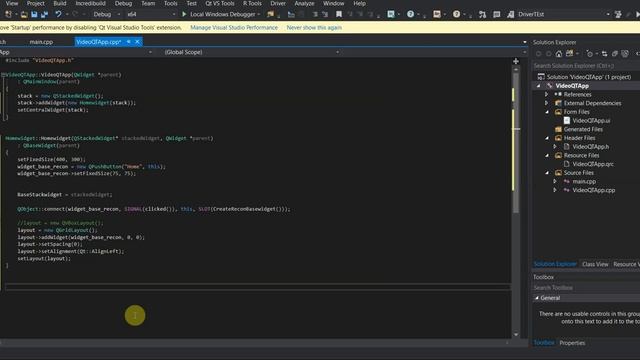Switch to the Class View tab
This screenshot has height=360, width=640.
pyautogui.click(x=595, y=264)
